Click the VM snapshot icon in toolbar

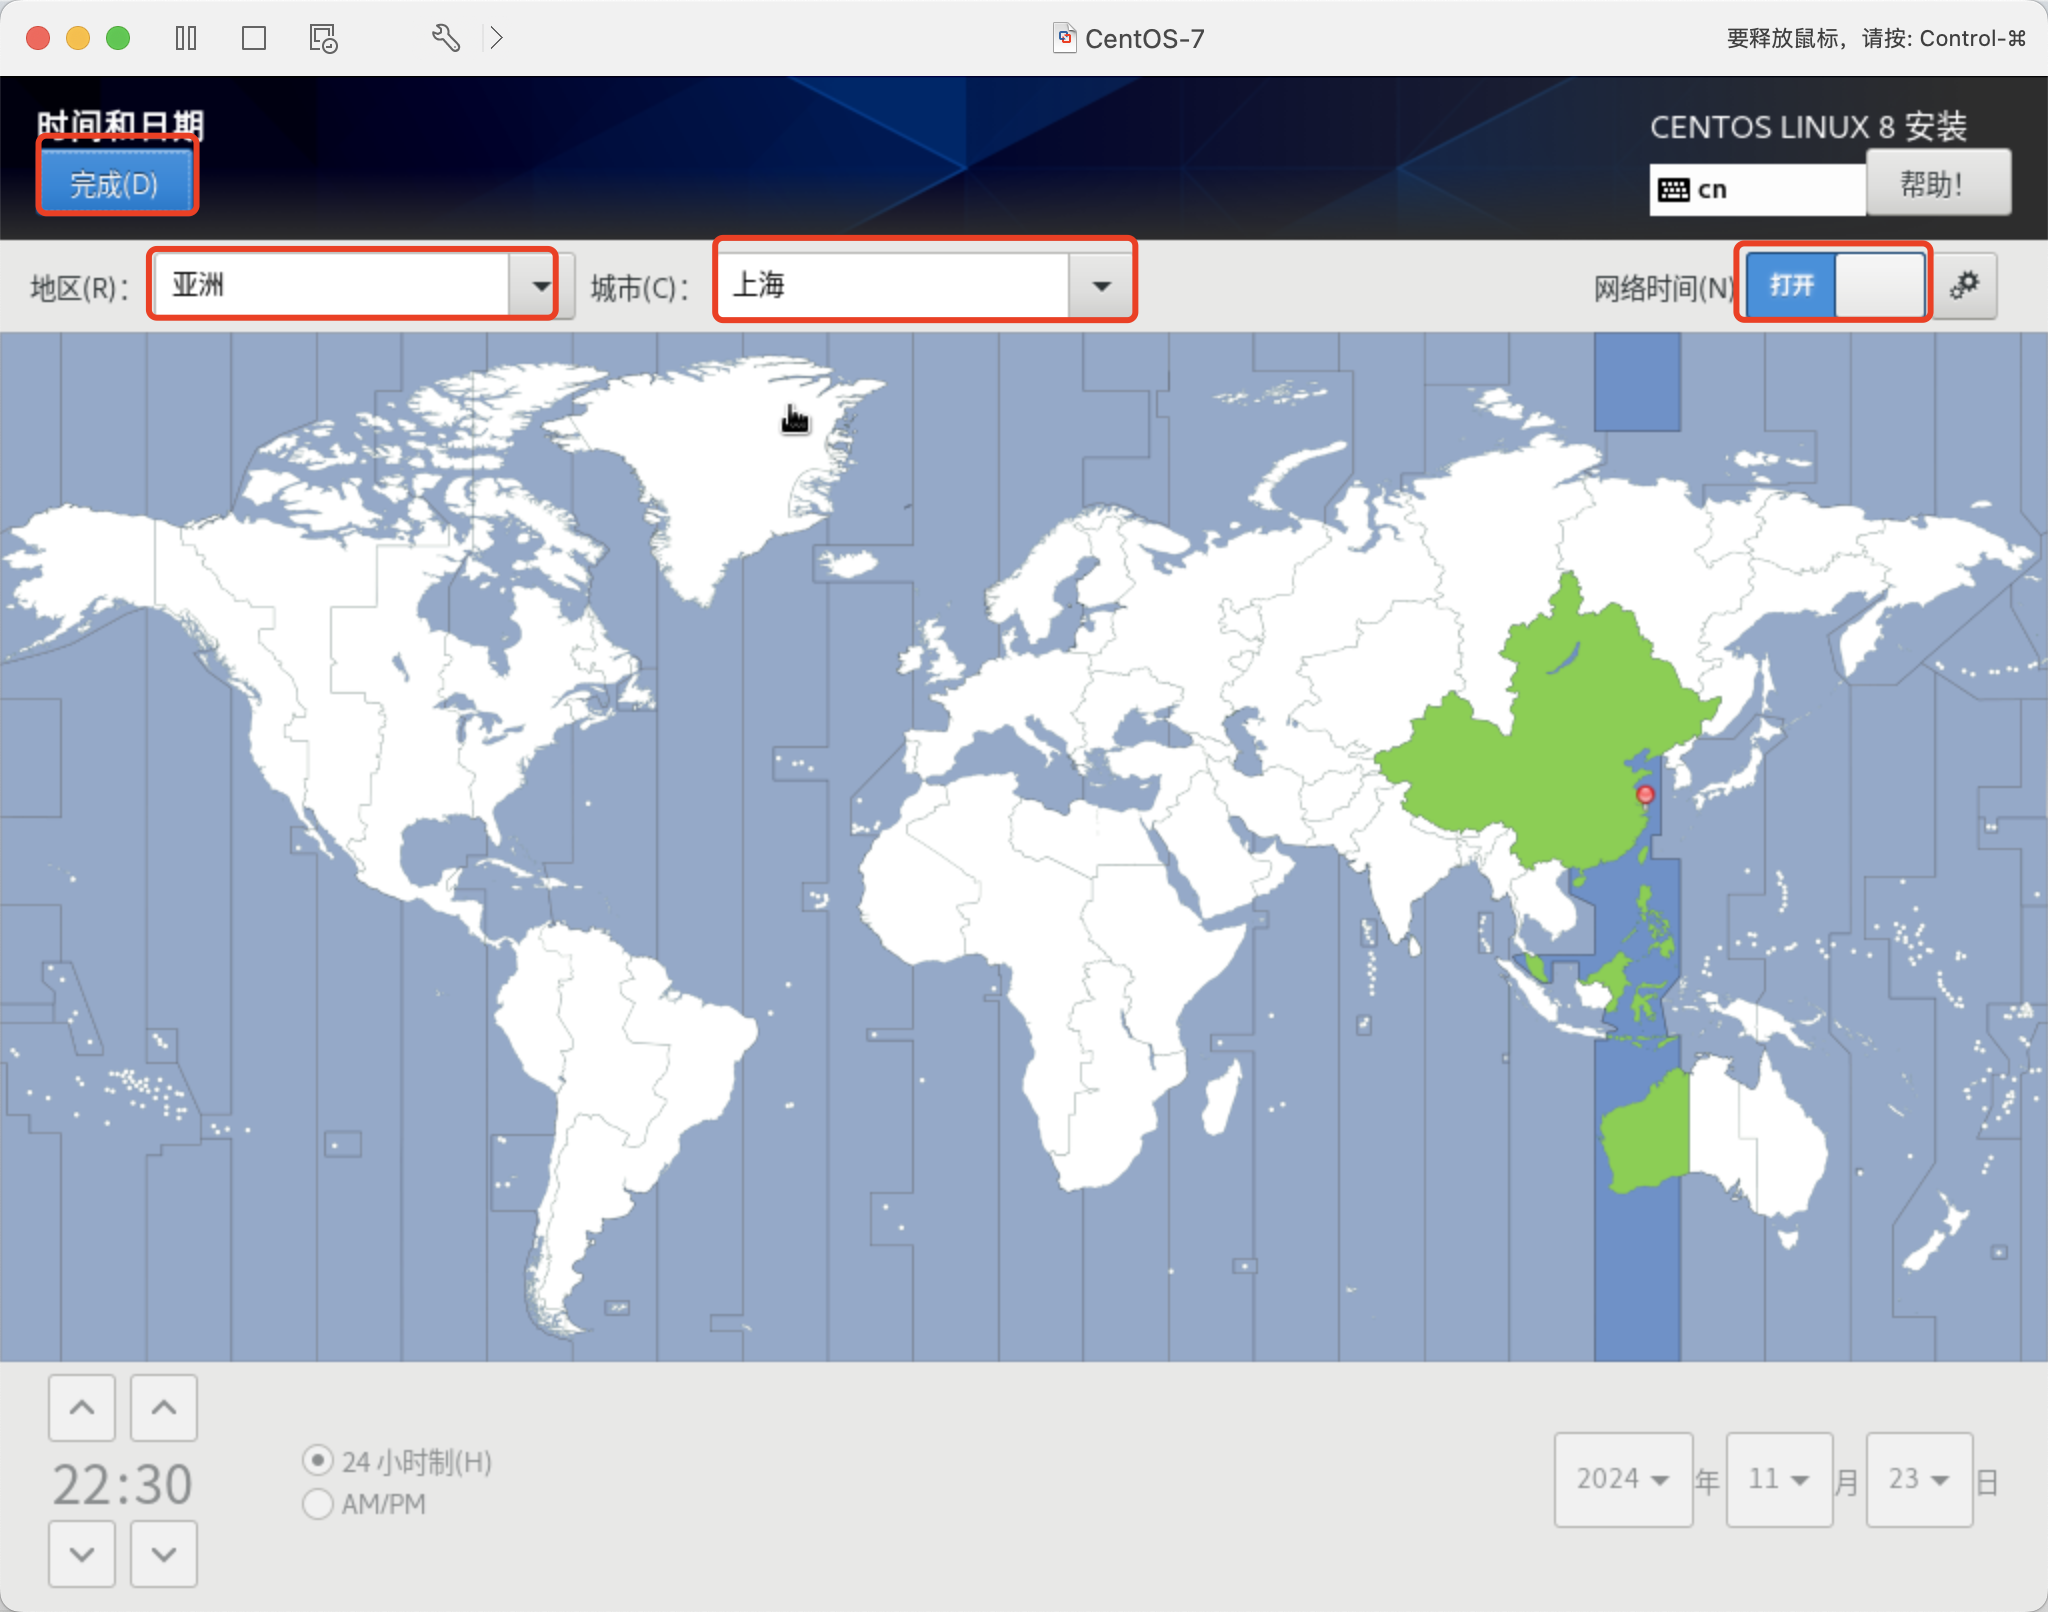323,38
